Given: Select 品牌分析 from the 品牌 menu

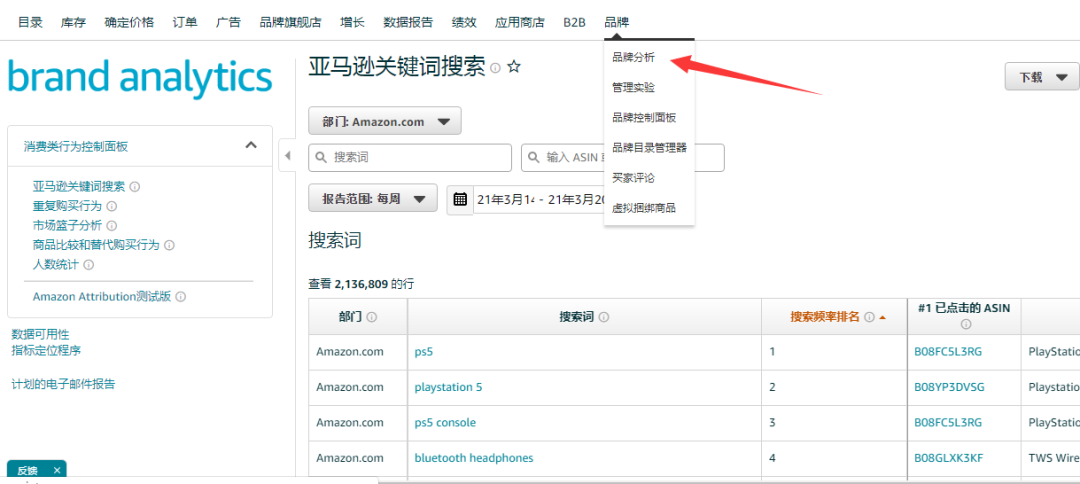Looking at the screenshot, I should pos(633,58).
